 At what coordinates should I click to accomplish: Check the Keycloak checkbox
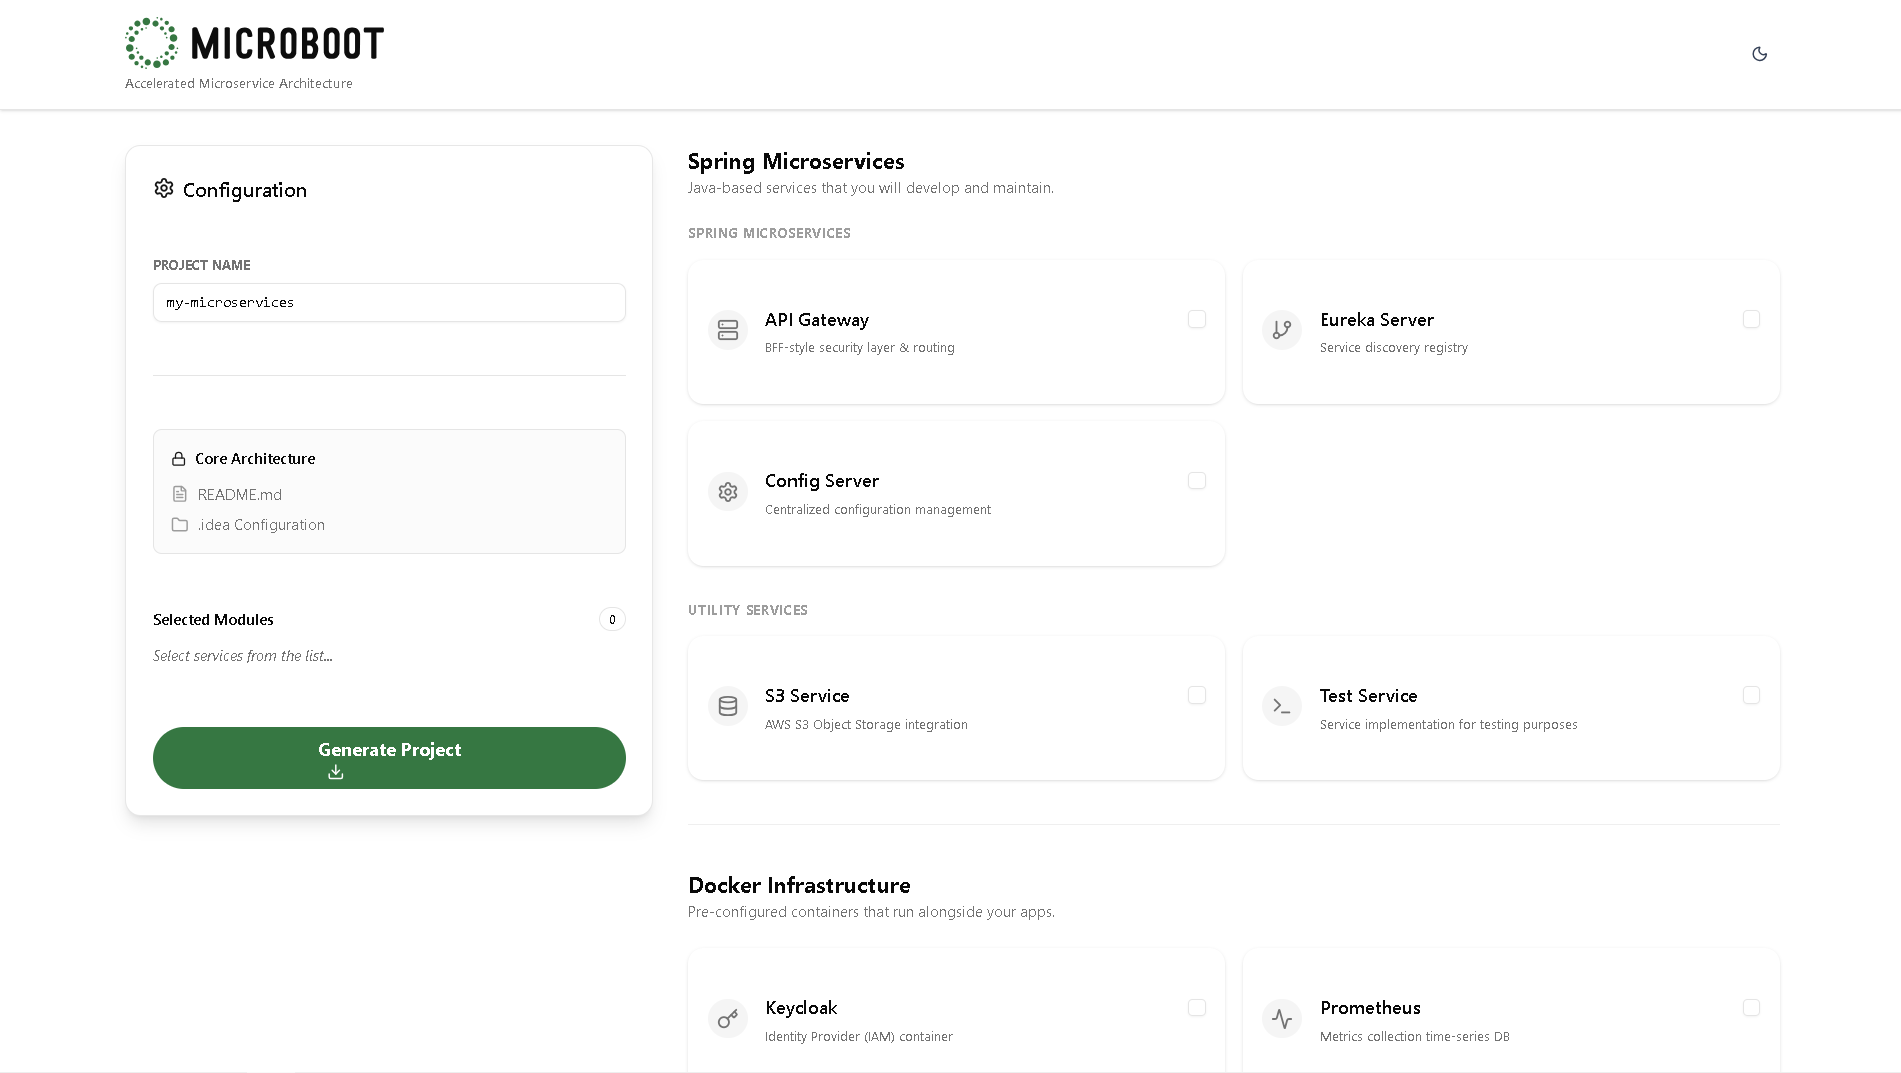click(x=1196, y=1007)
